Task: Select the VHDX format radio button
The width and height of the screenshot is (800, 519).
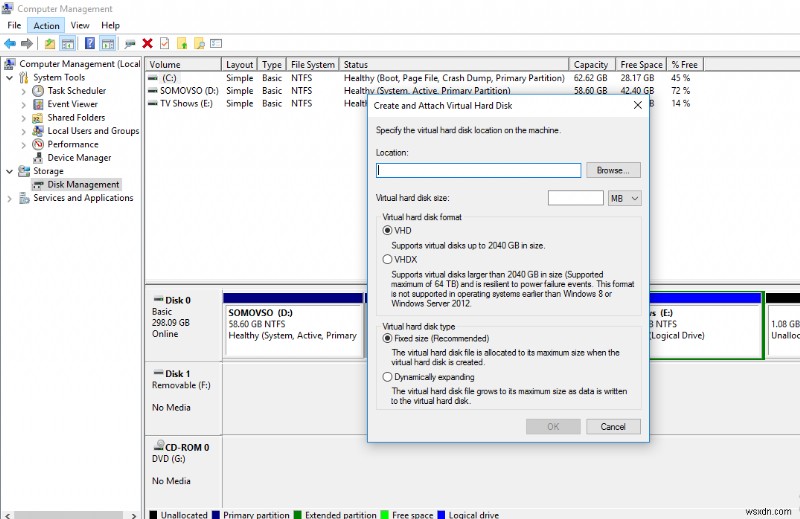Action: [x=387, y=259]
